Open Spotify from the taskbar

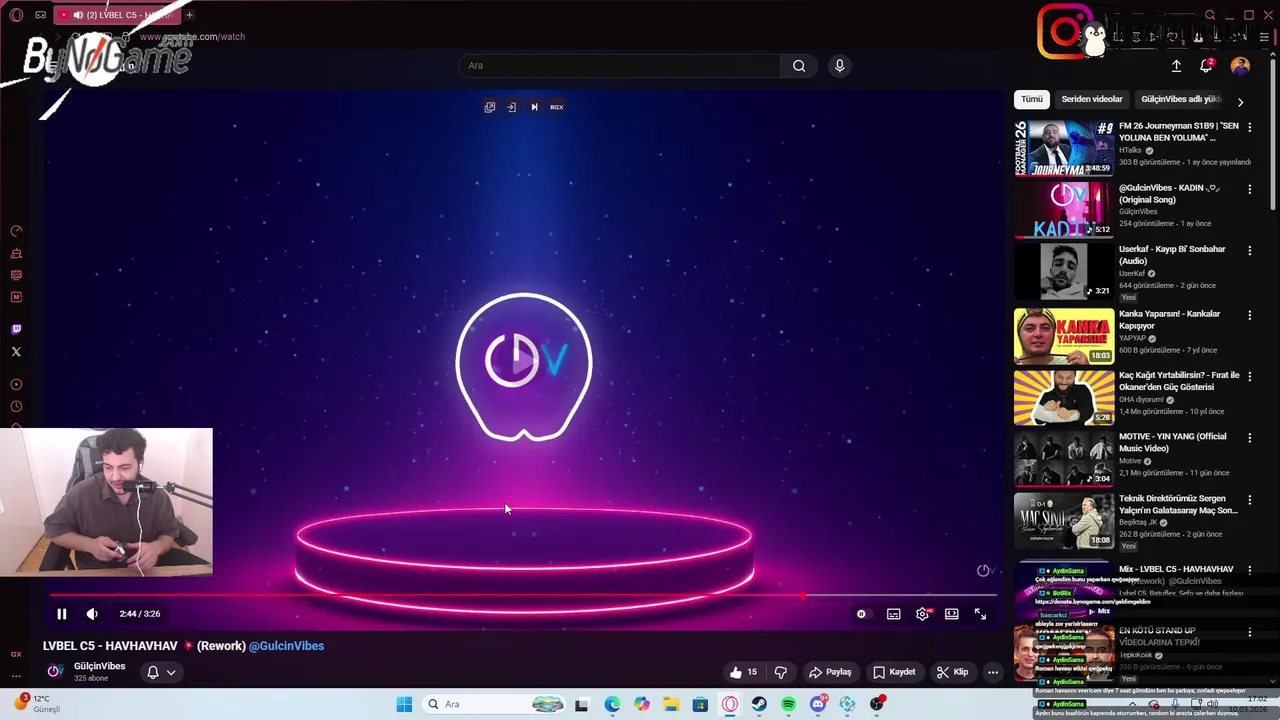(x=788, y=704)
